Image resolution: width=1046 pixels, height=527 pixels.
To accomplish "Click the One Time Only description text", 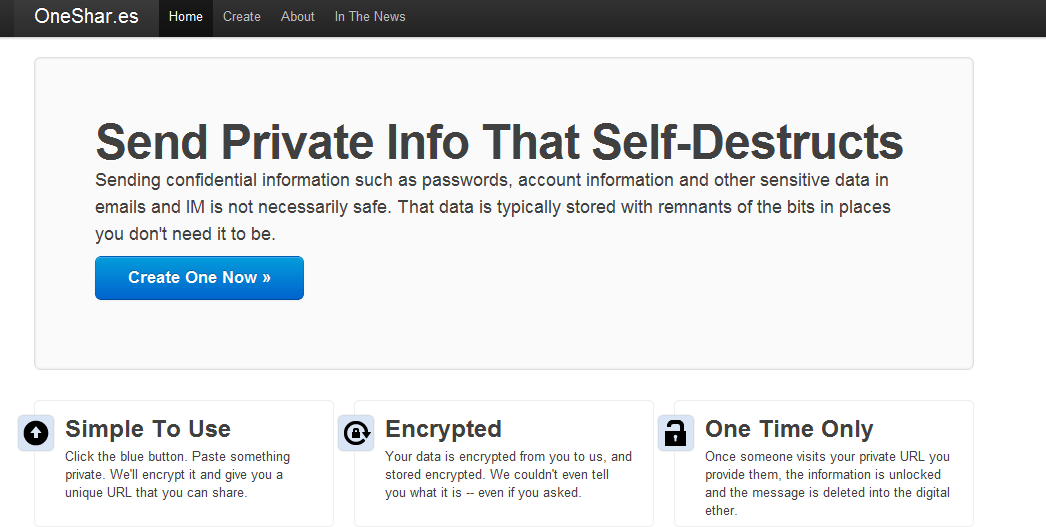I will point(827,484).
